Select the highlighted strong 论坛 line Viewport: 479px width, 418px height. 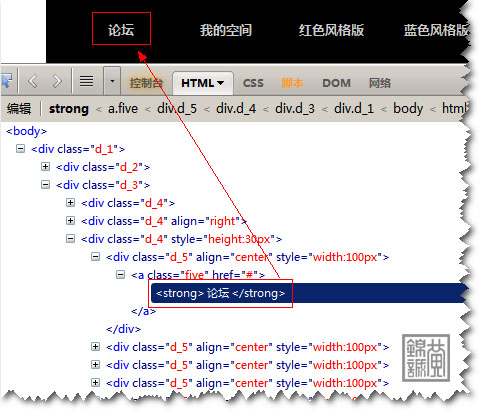308,293
